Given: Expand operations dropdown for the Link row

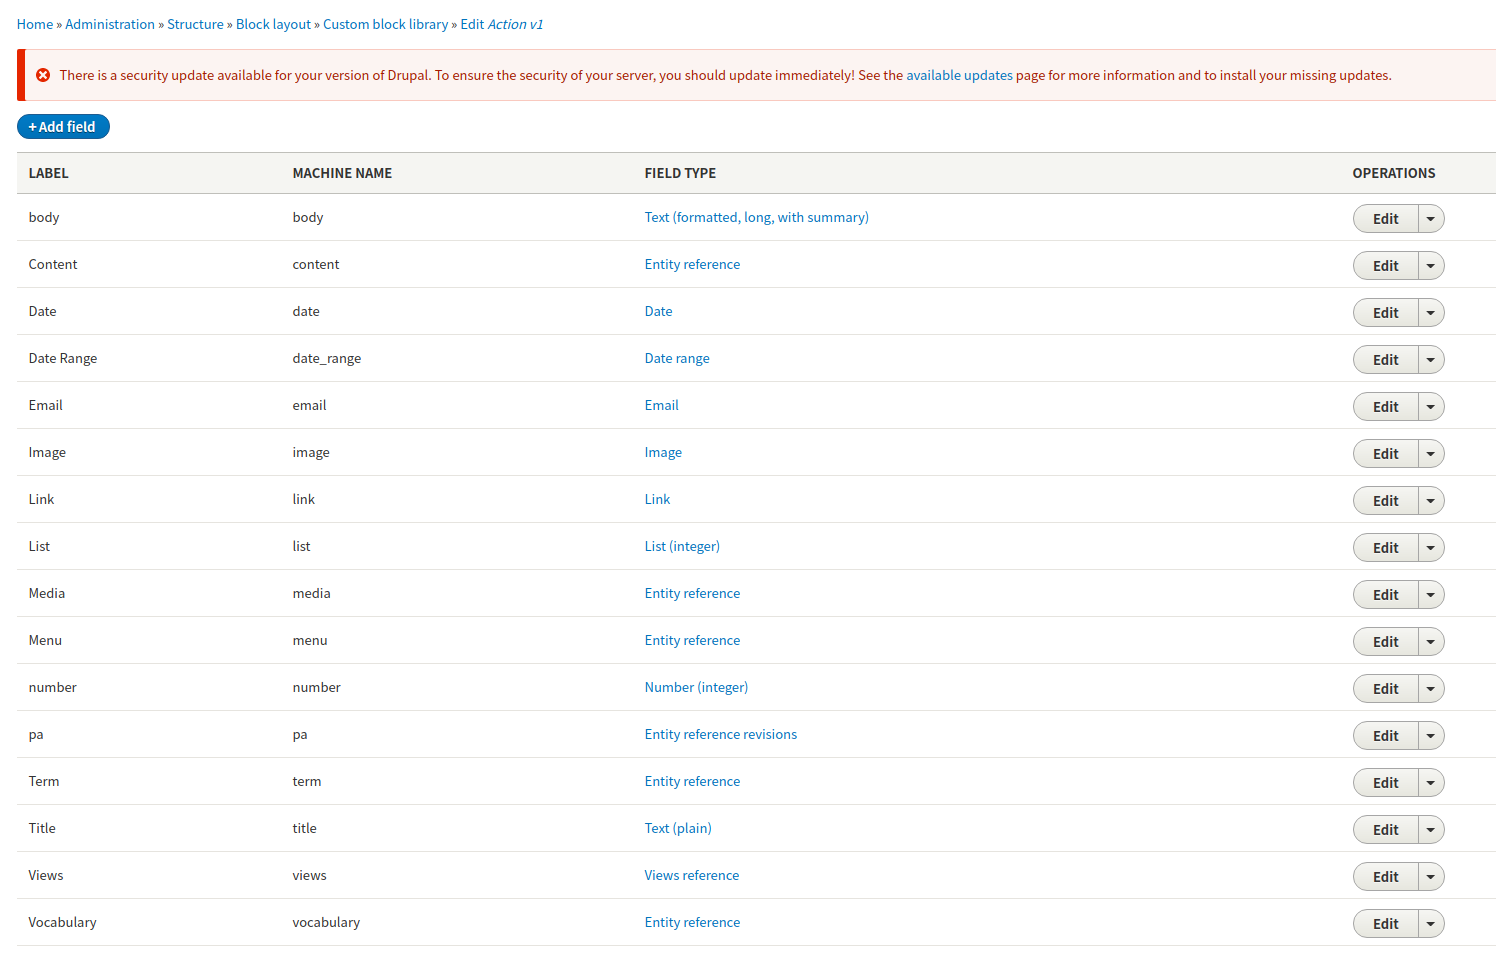Looking at the screenshot, I should click(x=1431, y=501).
